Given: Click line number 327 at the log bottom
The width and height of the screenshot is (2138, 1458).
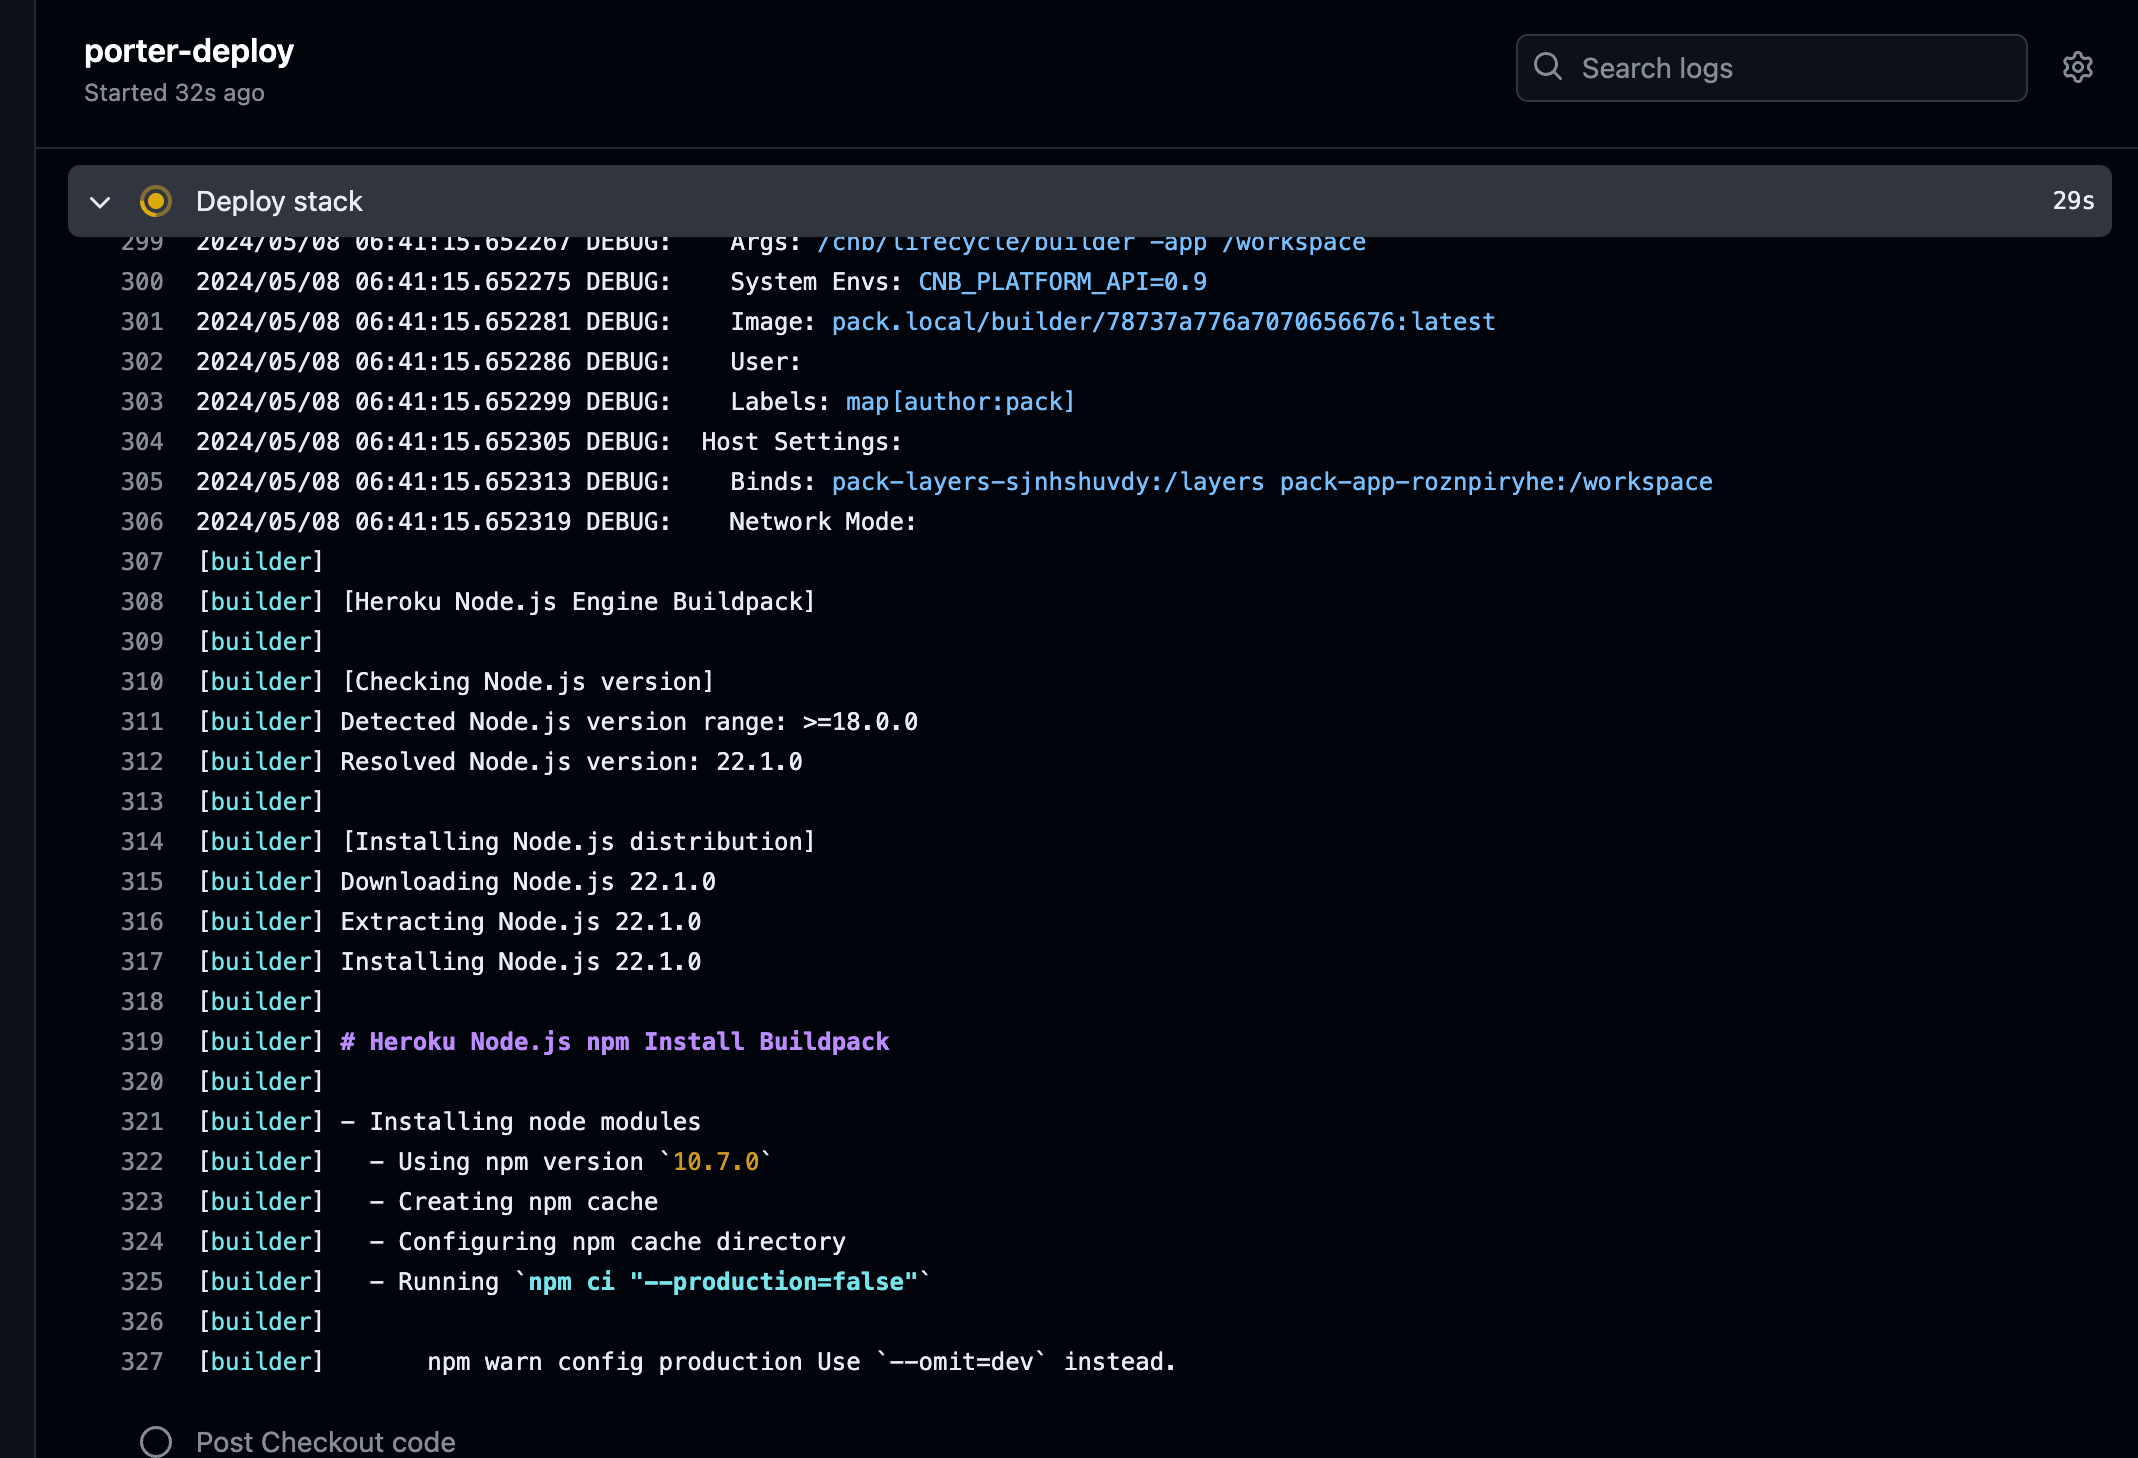Looking at the screenshot, I should point(142,1362).
